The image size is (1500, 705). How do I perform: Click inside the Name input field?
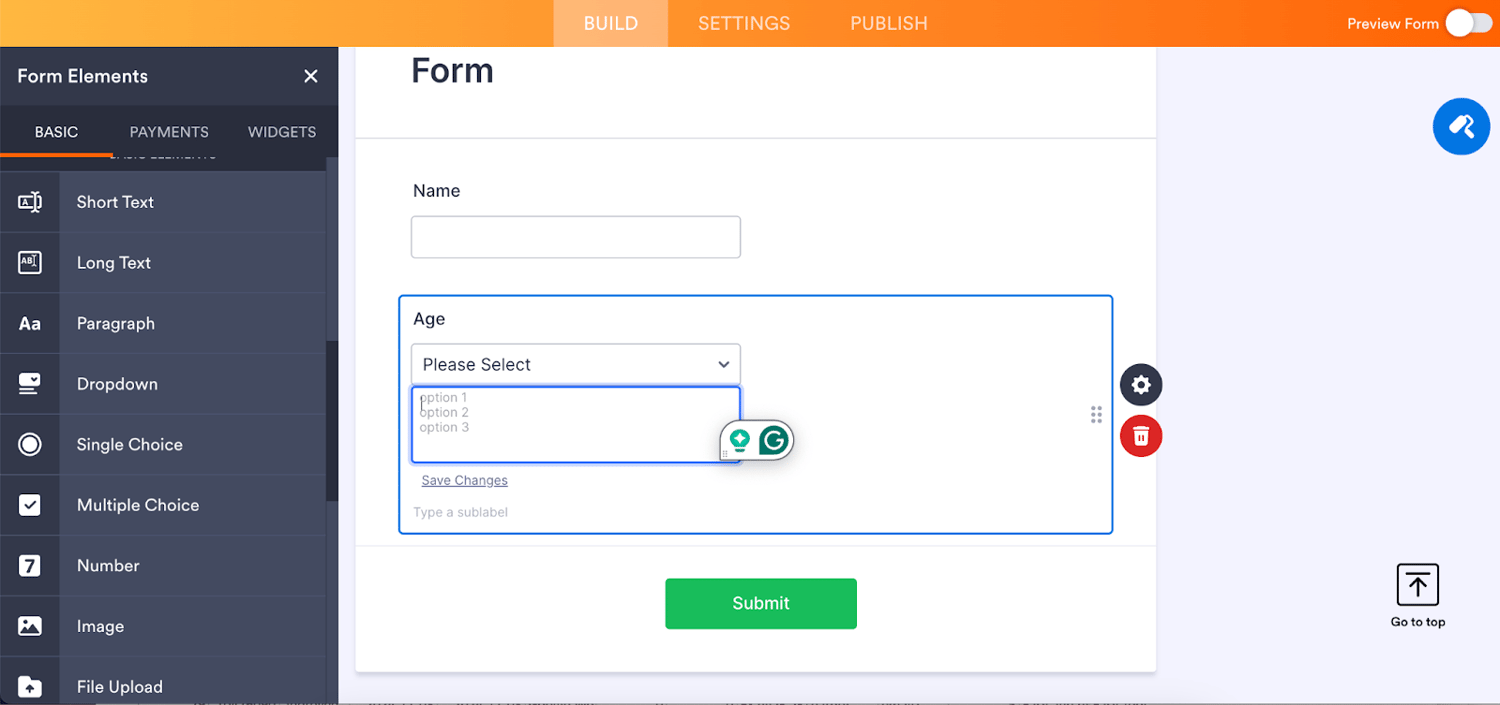575,236
